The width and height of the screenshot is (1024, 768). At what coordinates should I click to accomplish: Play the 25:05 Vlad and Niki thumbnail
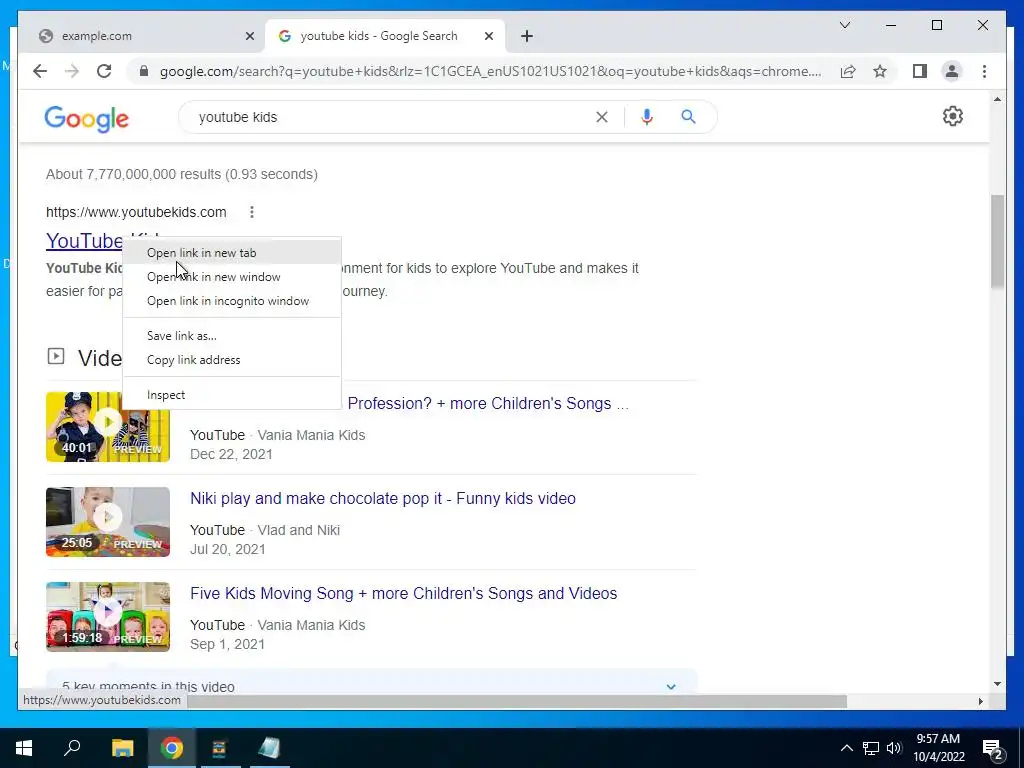click(x=108, y=522)
